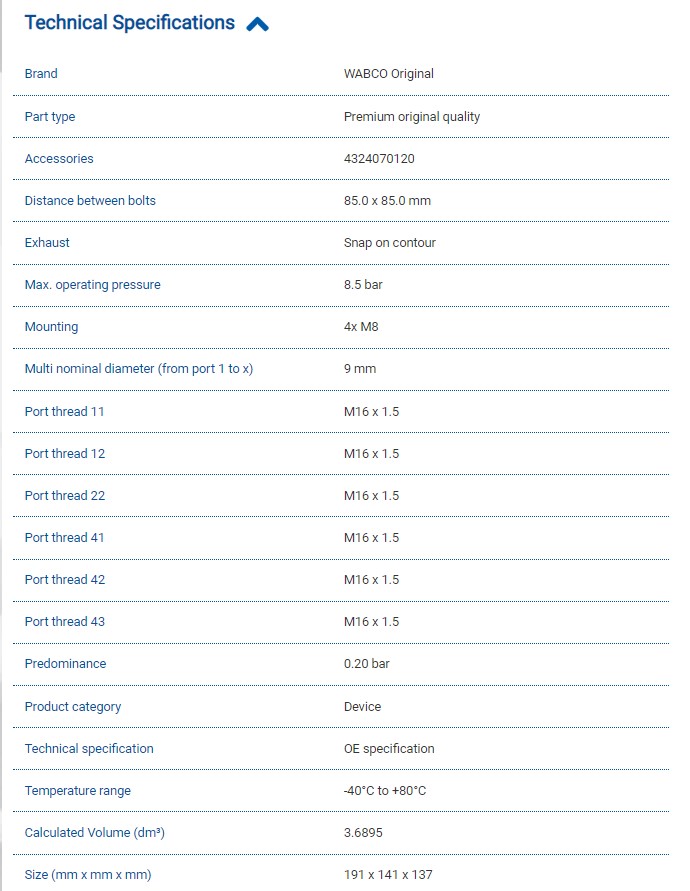Select the OE specification value
The image size is (690, 891).
point(389,749)
